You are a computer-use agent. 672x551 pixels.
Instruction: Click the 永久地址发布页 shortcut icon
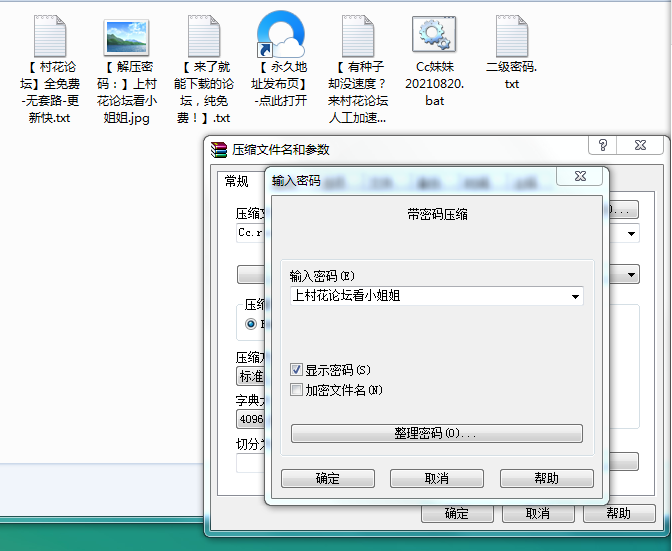[280, 36]
